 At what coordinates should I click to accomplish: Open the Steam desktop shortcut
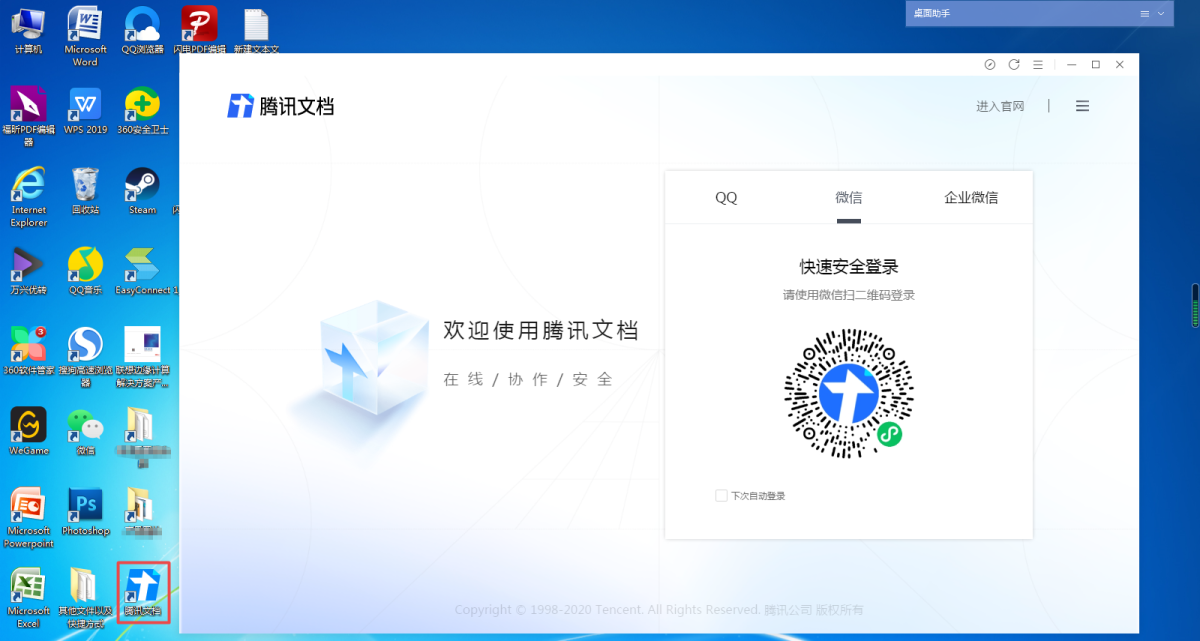(142, 187)
